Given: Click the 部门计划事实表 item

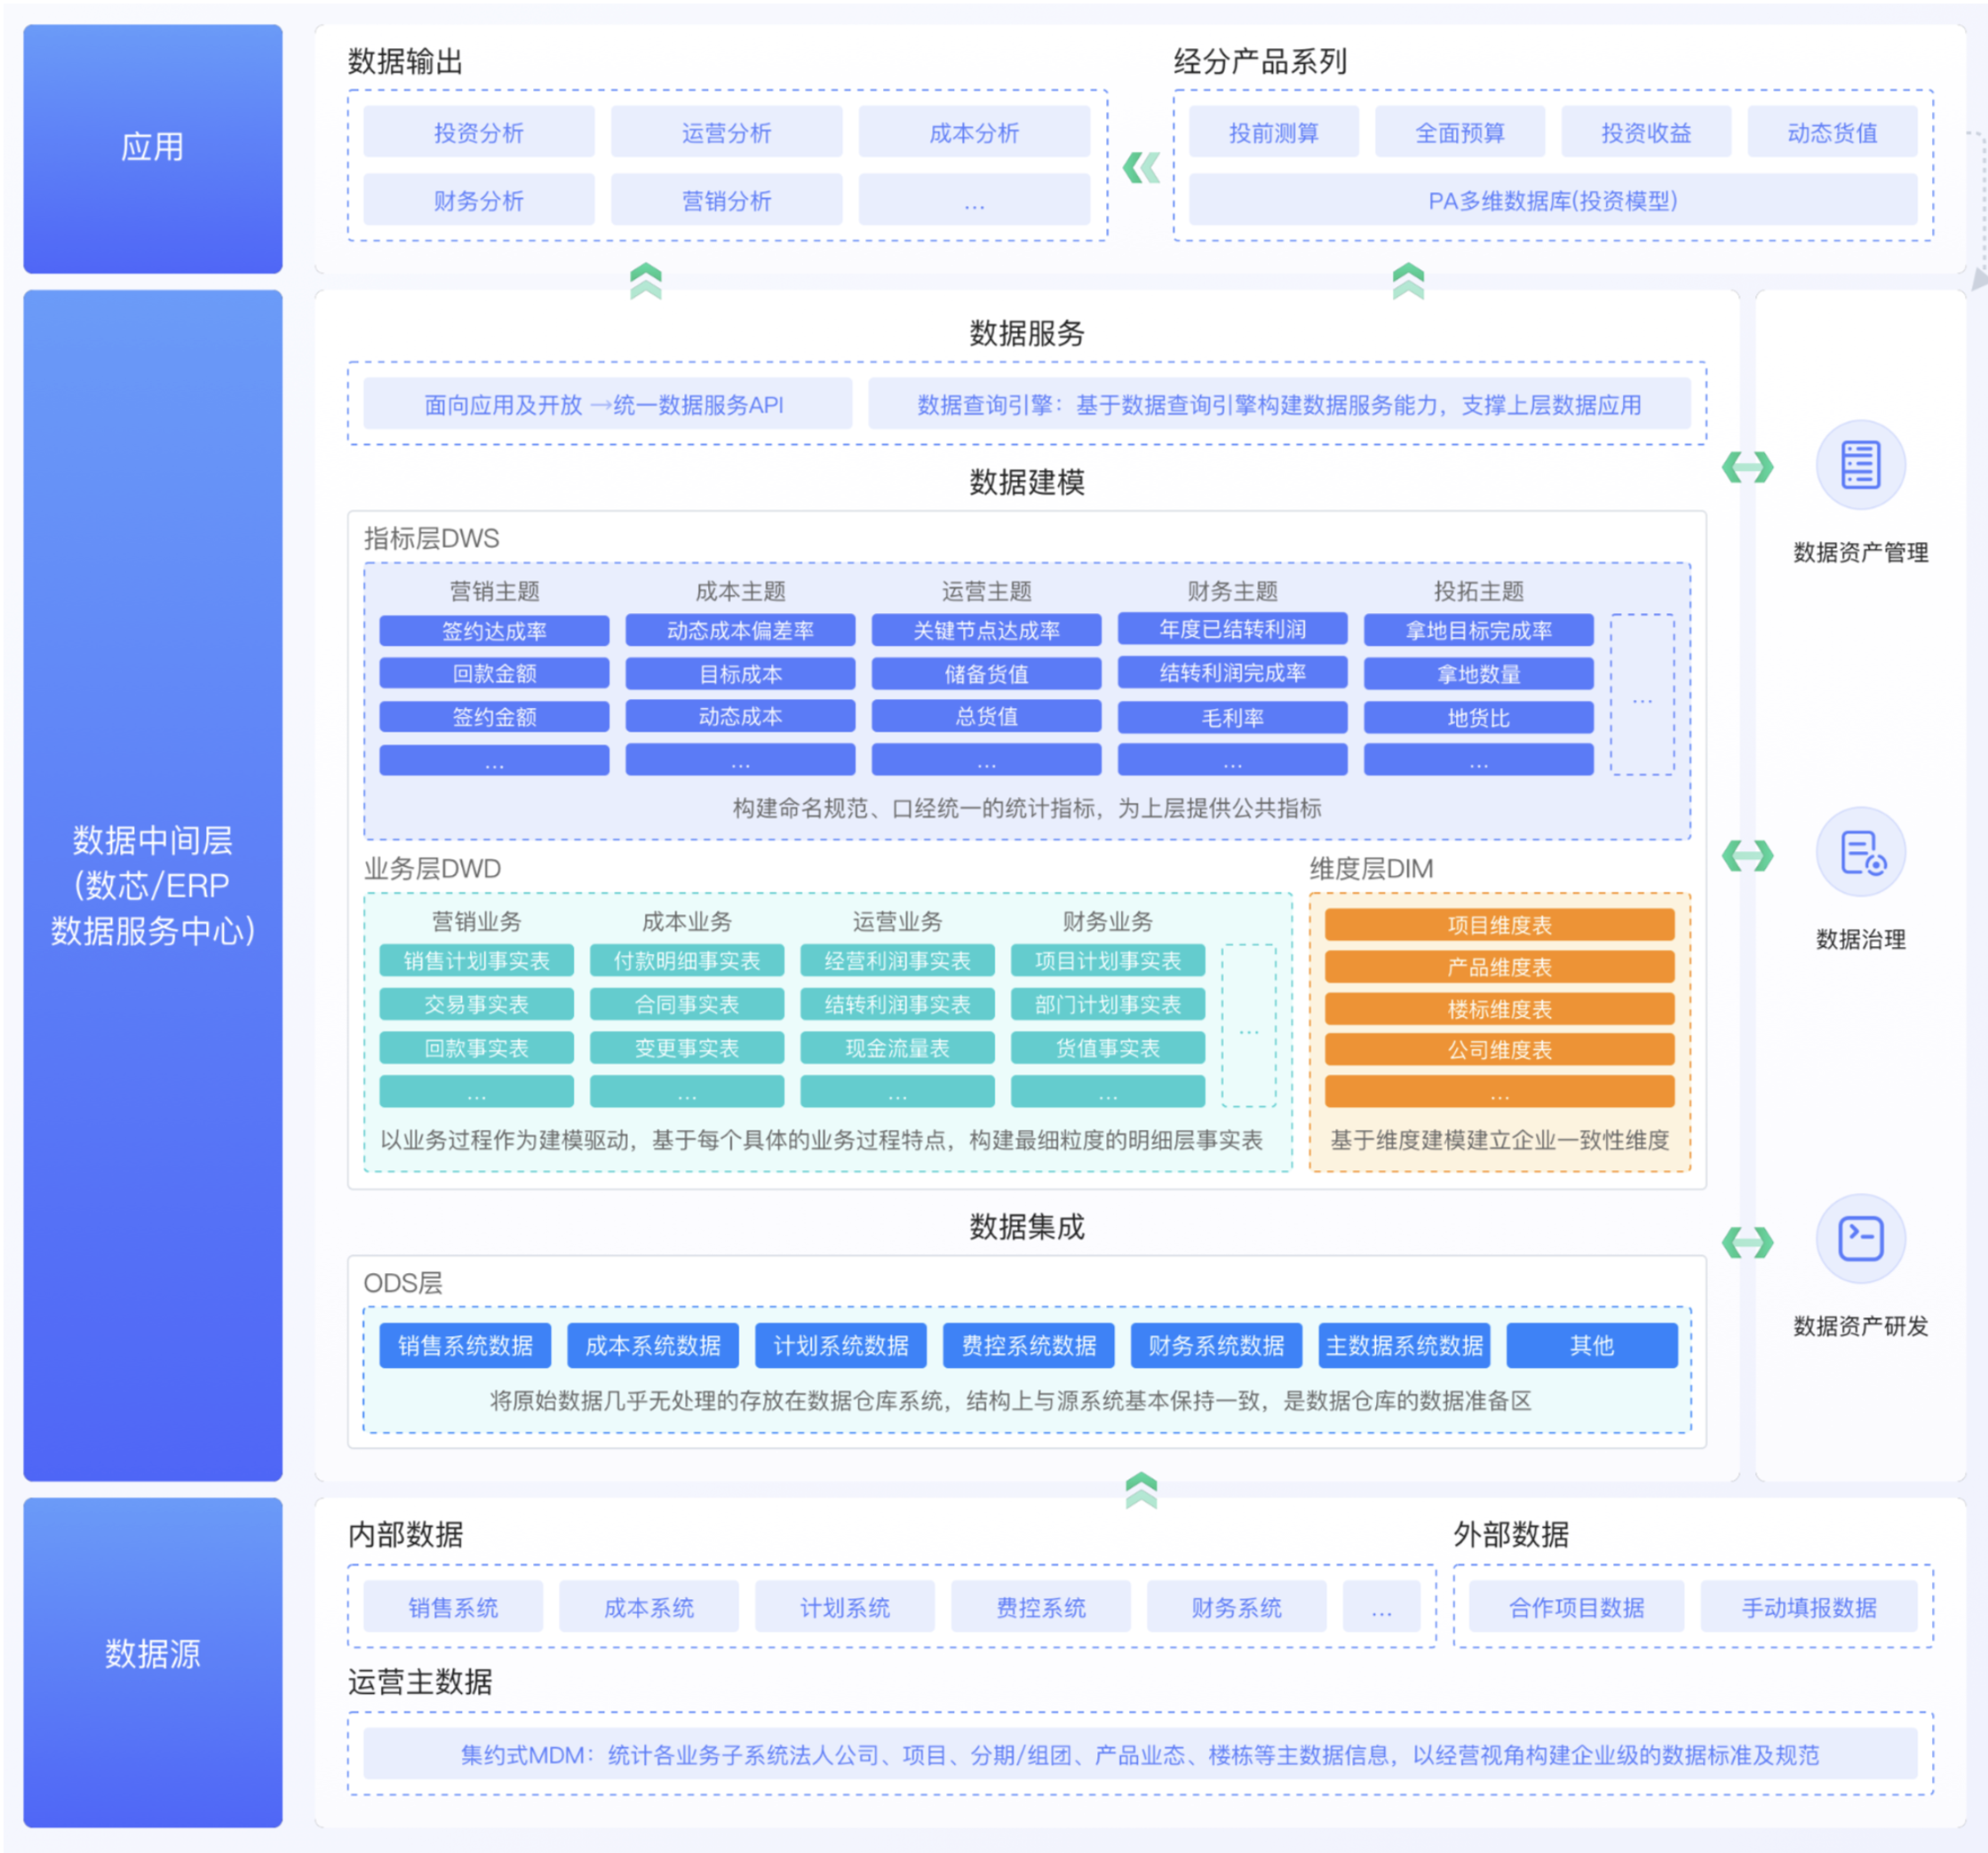Looking at the screenshot, I should click(x=1108, y=1004).
